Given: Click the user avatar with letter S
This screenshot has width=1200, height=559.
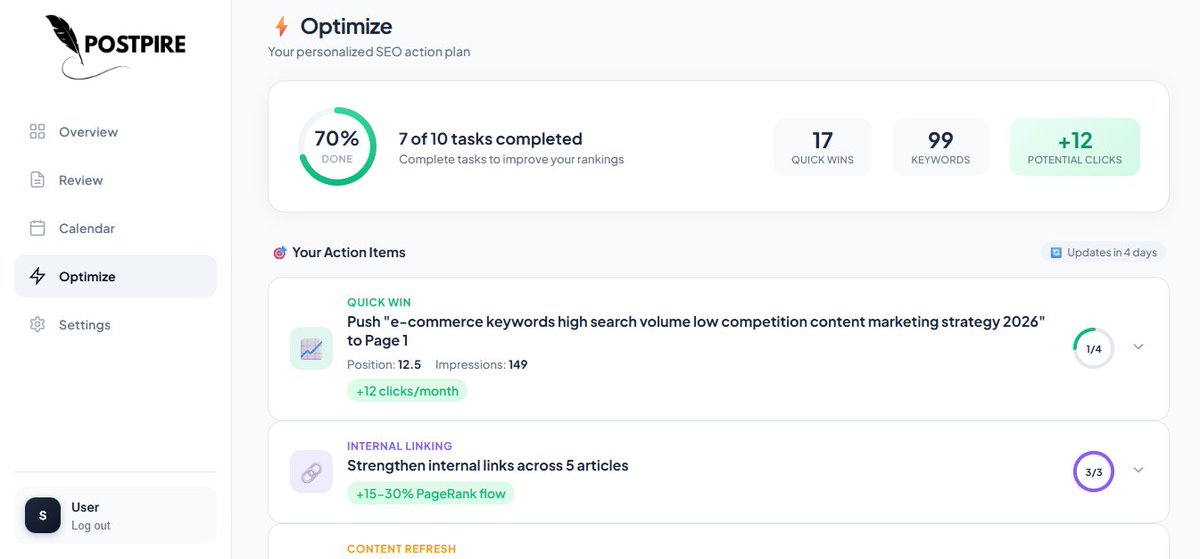Looking at the screenshot, I should point(43,516).
